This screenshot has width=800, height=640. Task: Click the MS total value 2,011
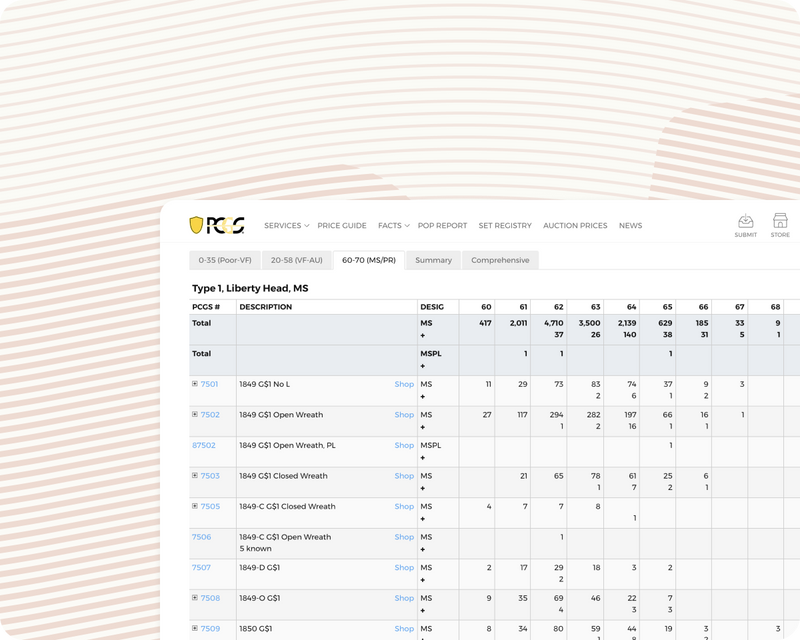[x=518, y=323]
